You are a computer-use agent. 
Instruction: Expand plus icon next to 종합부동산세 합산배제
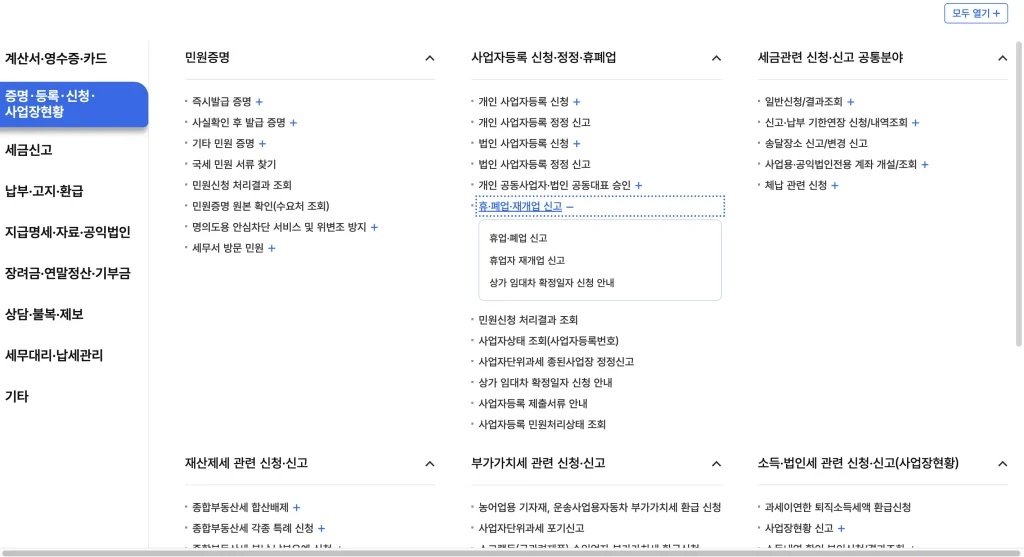296,507
